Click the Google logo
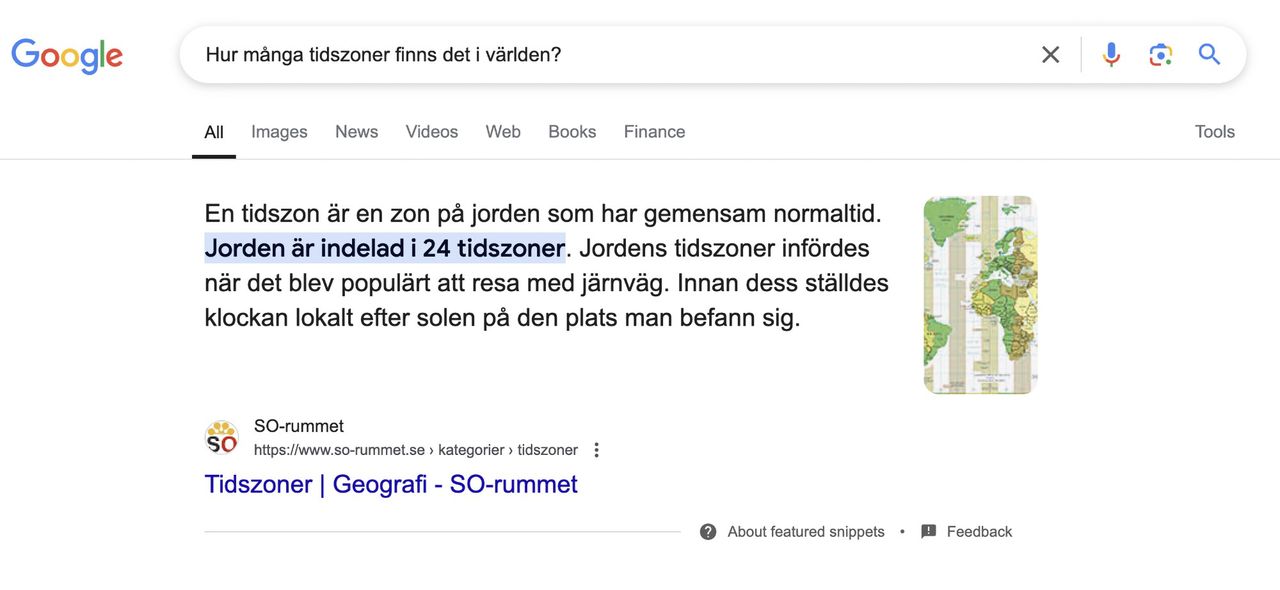Image resolution: width=1280 pixels, height=590 pixels. 66,55
